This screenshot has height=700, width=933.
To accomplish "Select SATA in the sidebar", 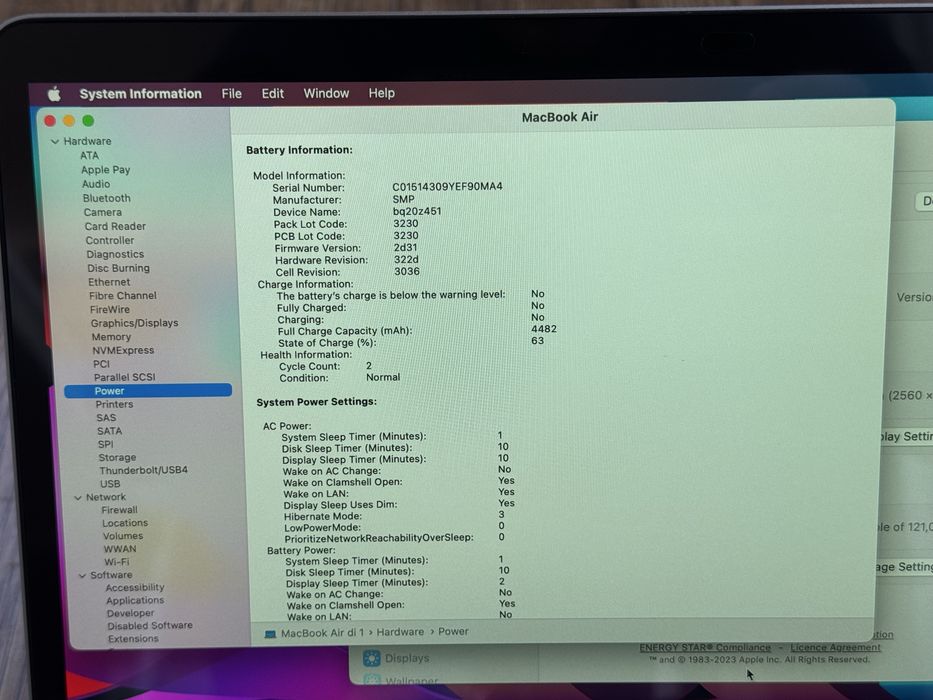I will click(109, 431).
